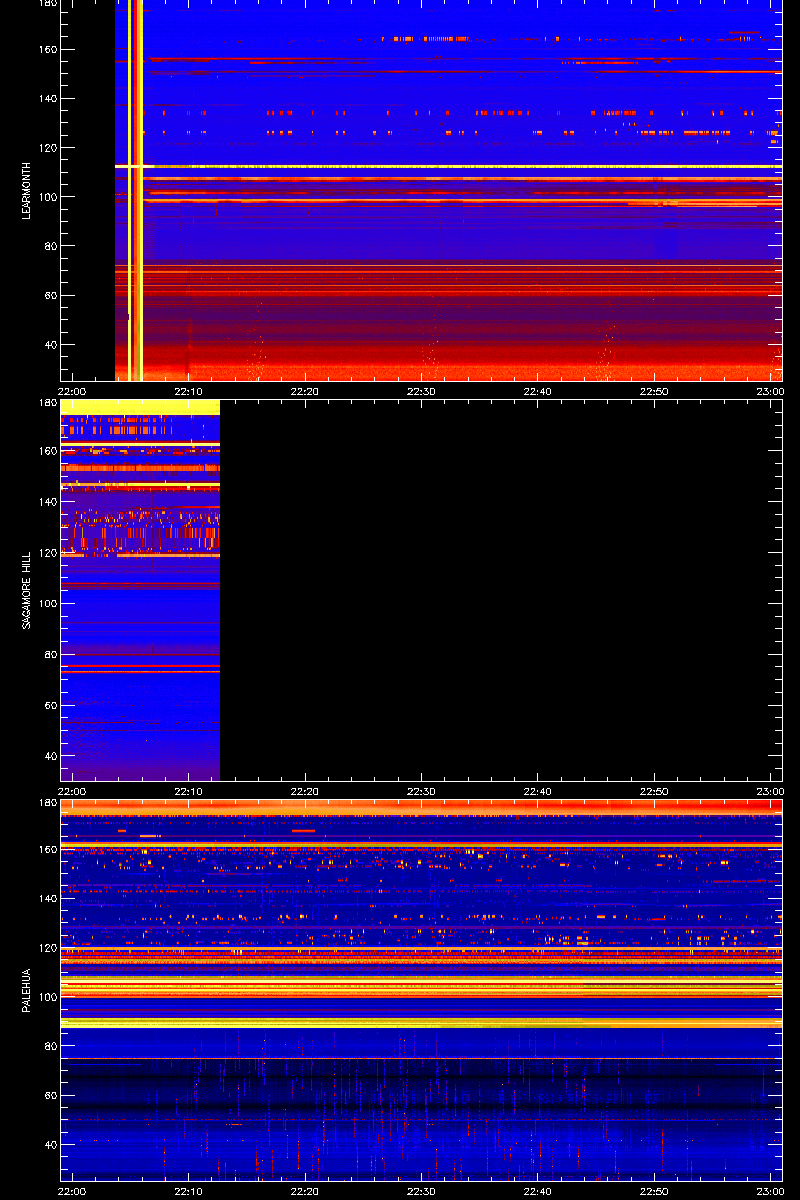The width and height of the screenshot is (800, 1200).
Task: Click the SAGAMORE HILL axis label
Action: [27, 590]
